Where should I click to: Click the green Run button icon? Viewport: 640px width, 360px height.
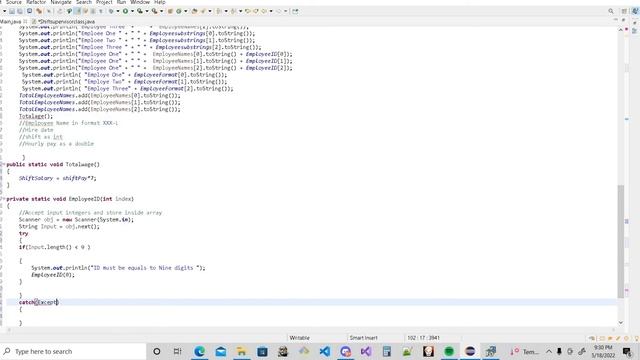[x=125, y=11]
